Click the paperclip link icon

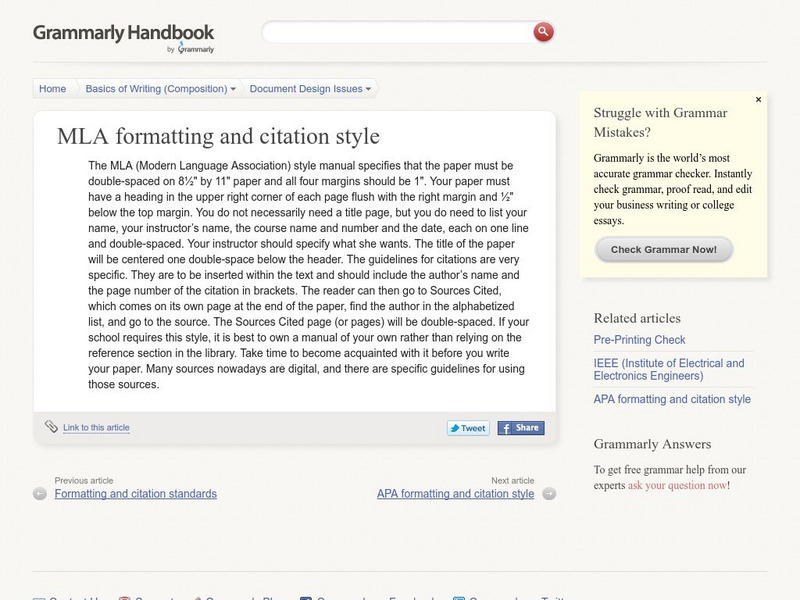51,427
